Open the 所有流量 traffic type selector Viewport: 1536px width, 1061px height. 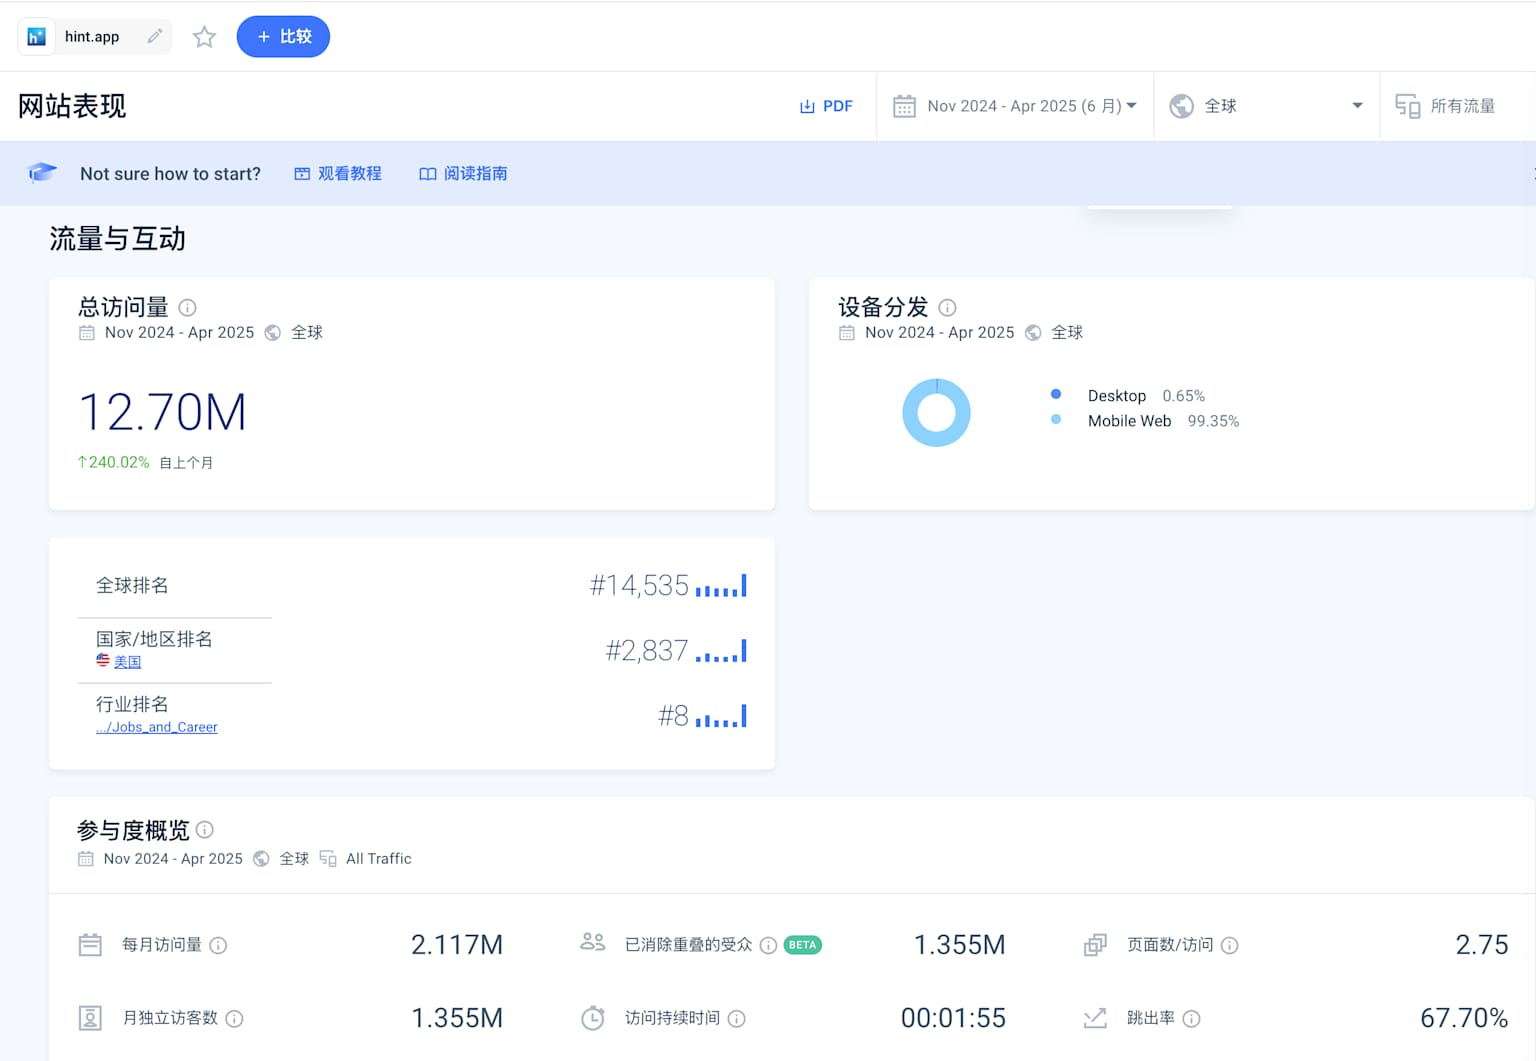coord(1446,106)
